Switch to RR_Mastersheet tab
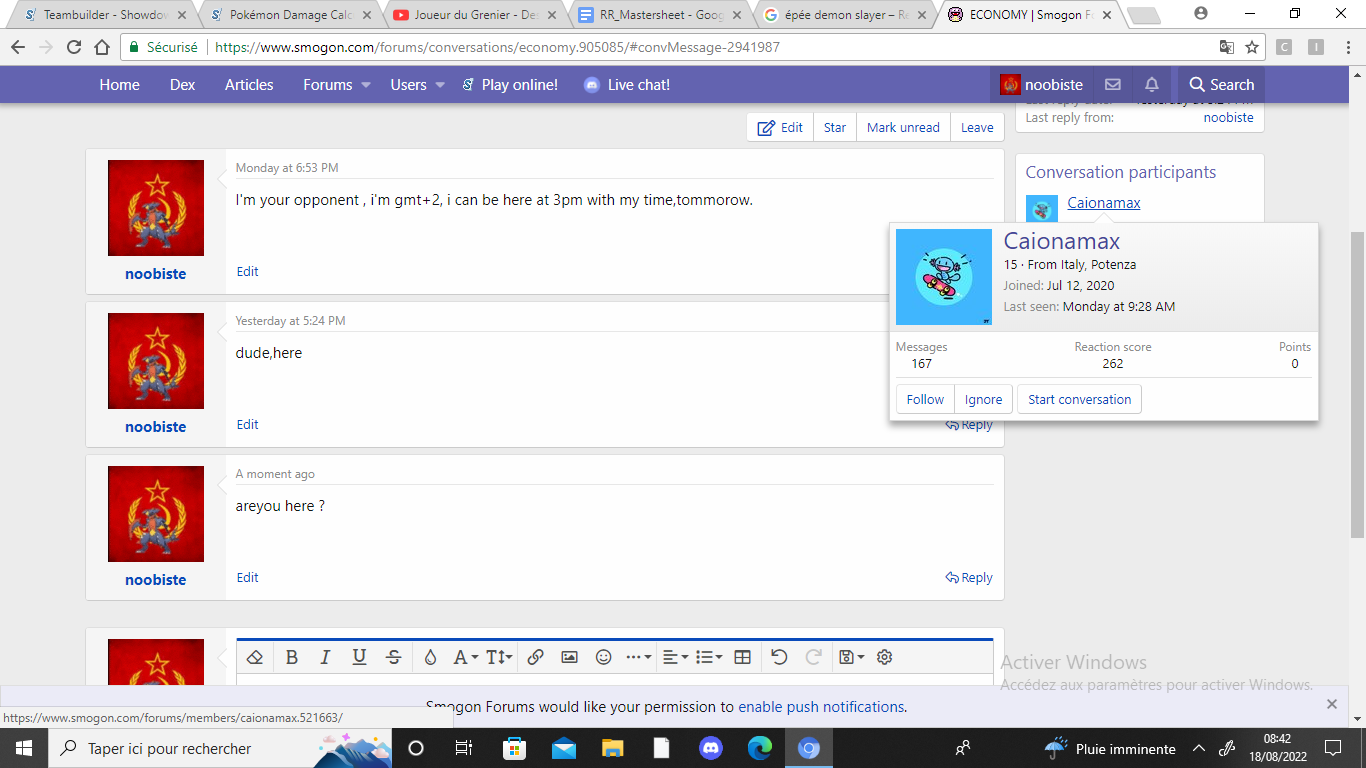This screenshot has height=768, width=1366. (662, 15)
